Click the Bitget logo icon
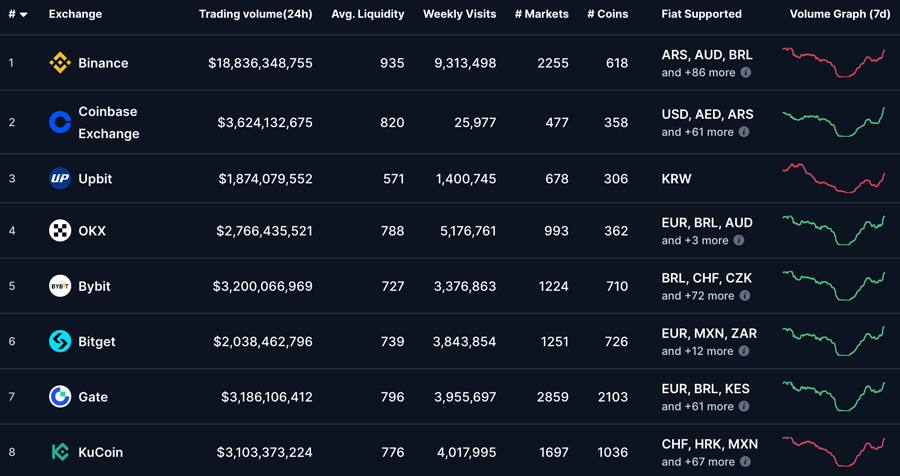 tap(60, 342)
